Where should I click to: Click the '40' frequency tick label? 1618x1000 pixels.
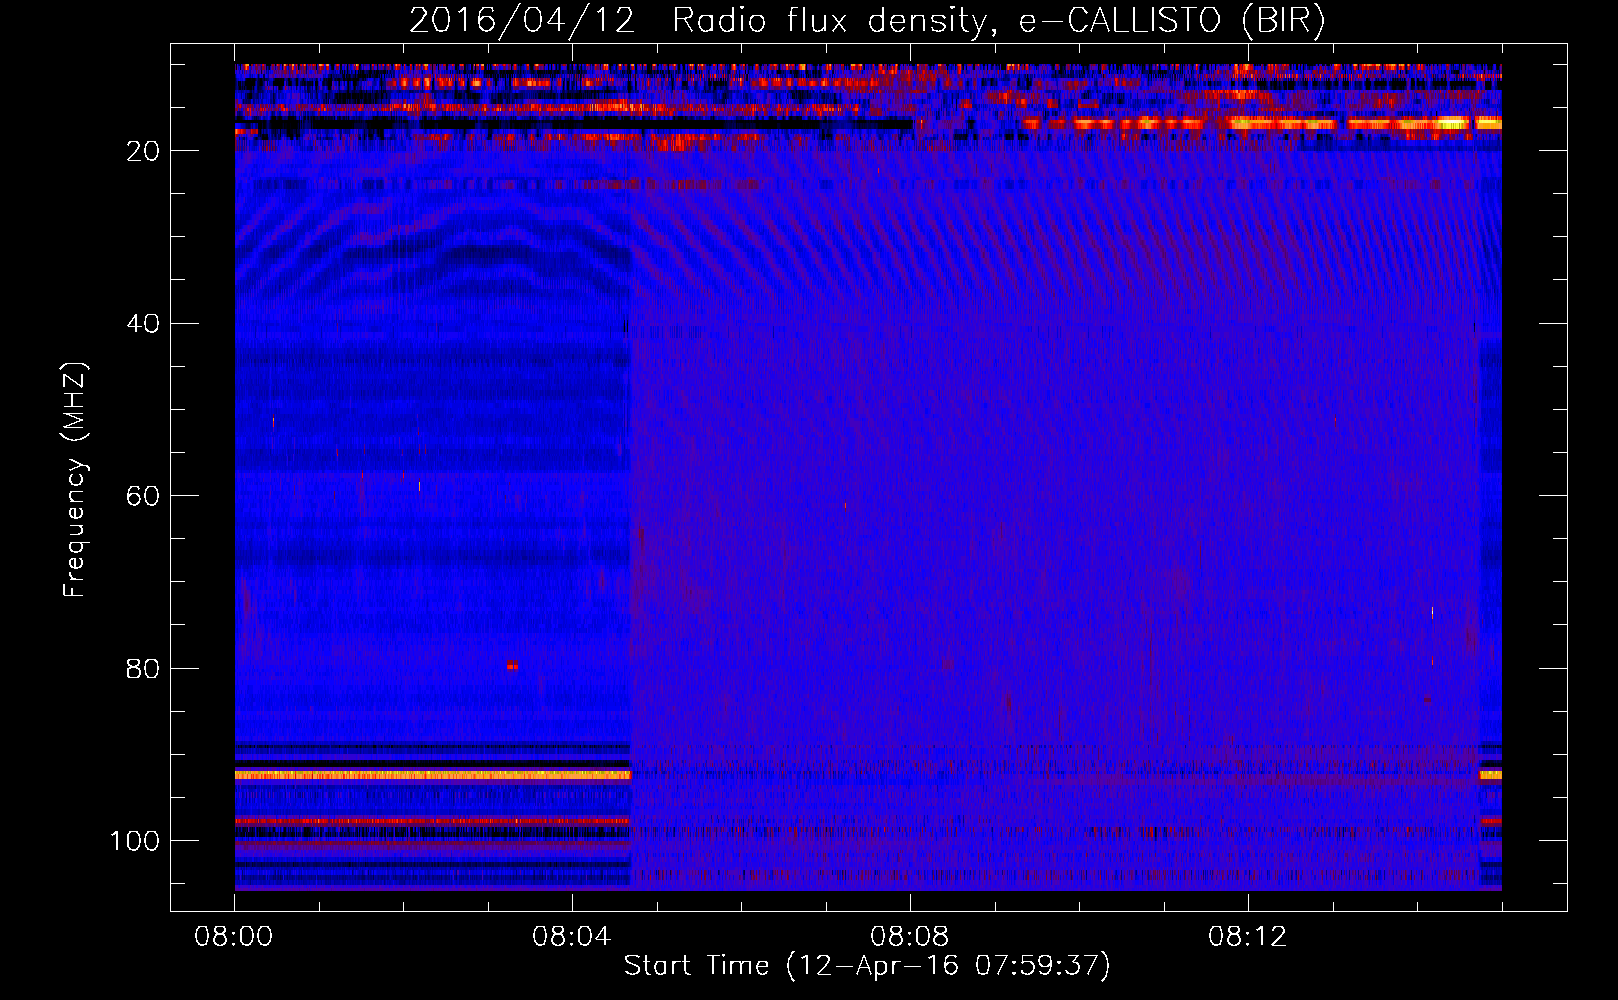pos(143,324)
